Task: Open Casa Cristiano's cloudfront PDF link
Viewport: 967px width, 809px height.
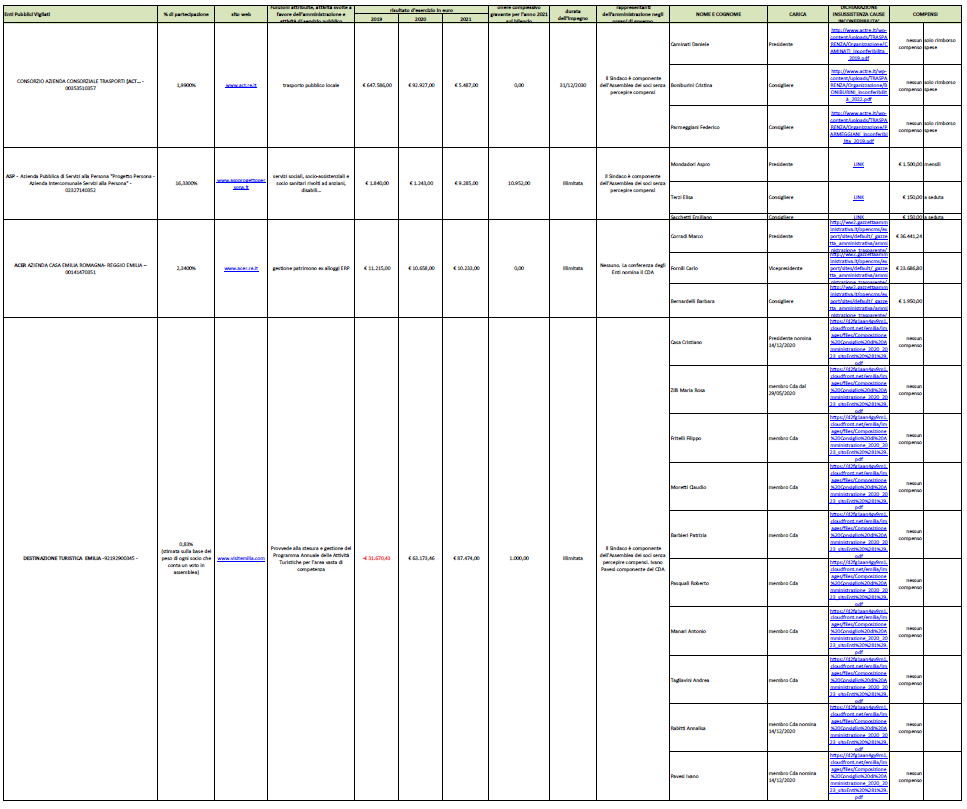Action: 858,342
